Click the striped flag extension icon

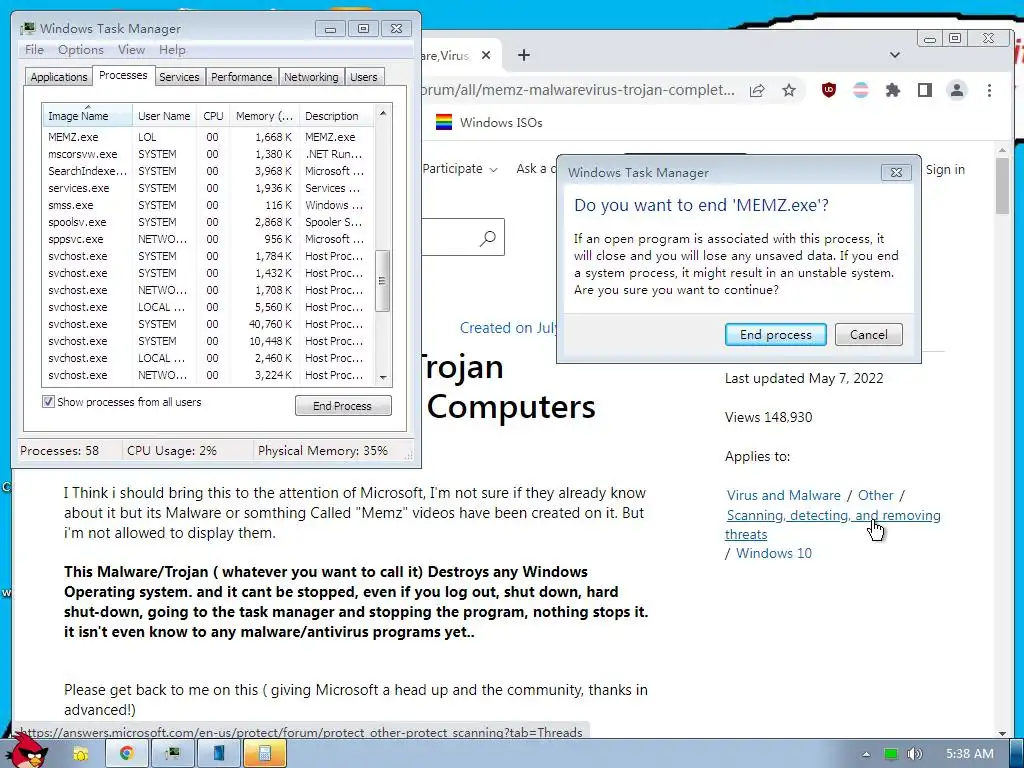coord(861,90)
